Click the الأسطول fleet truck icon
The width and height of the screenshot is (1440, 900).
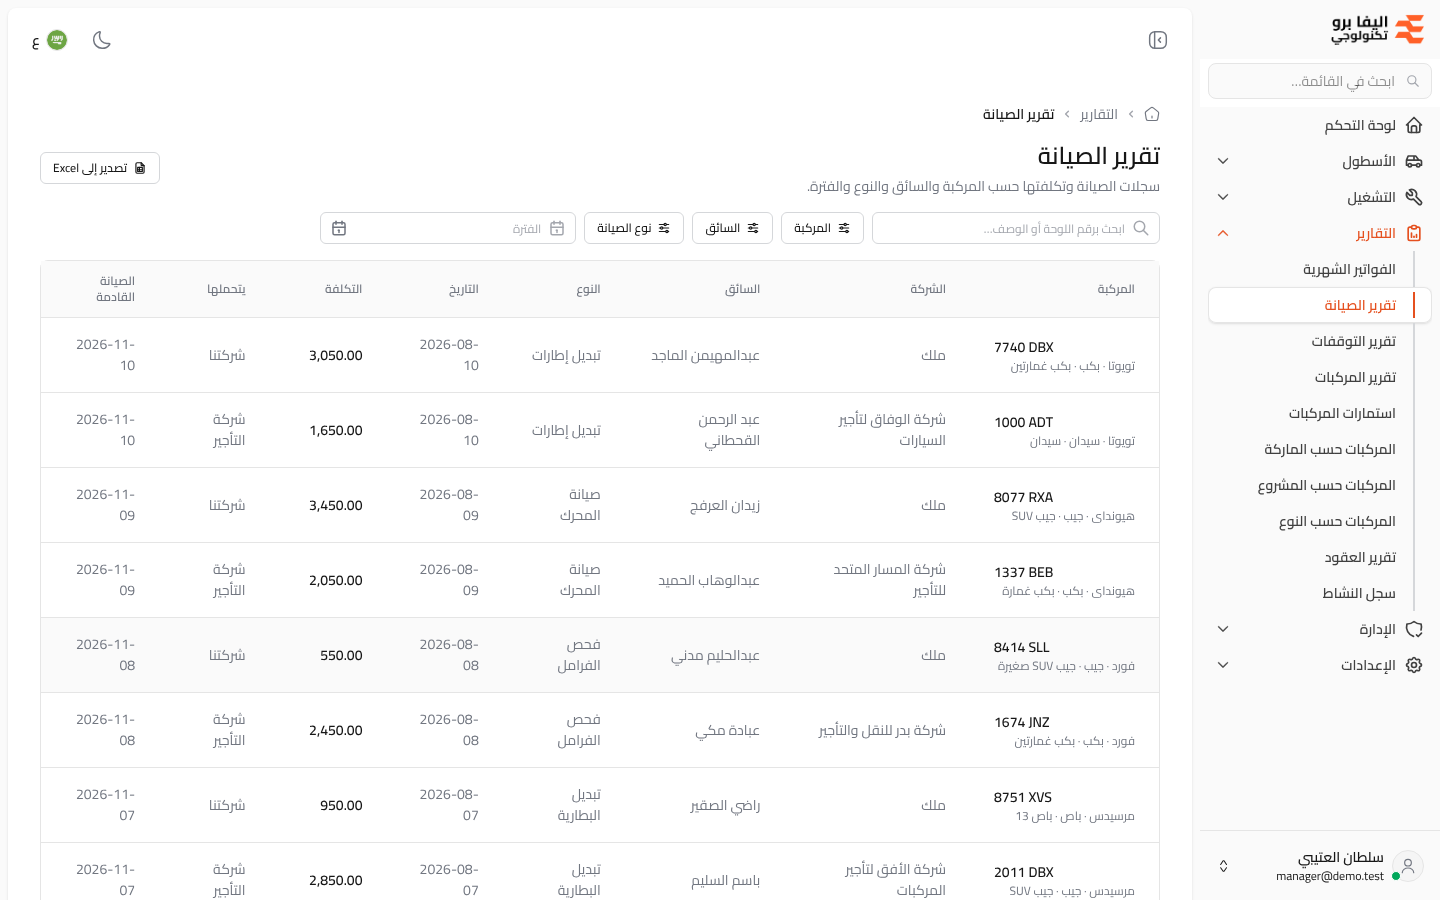[x=1414, y=161]
